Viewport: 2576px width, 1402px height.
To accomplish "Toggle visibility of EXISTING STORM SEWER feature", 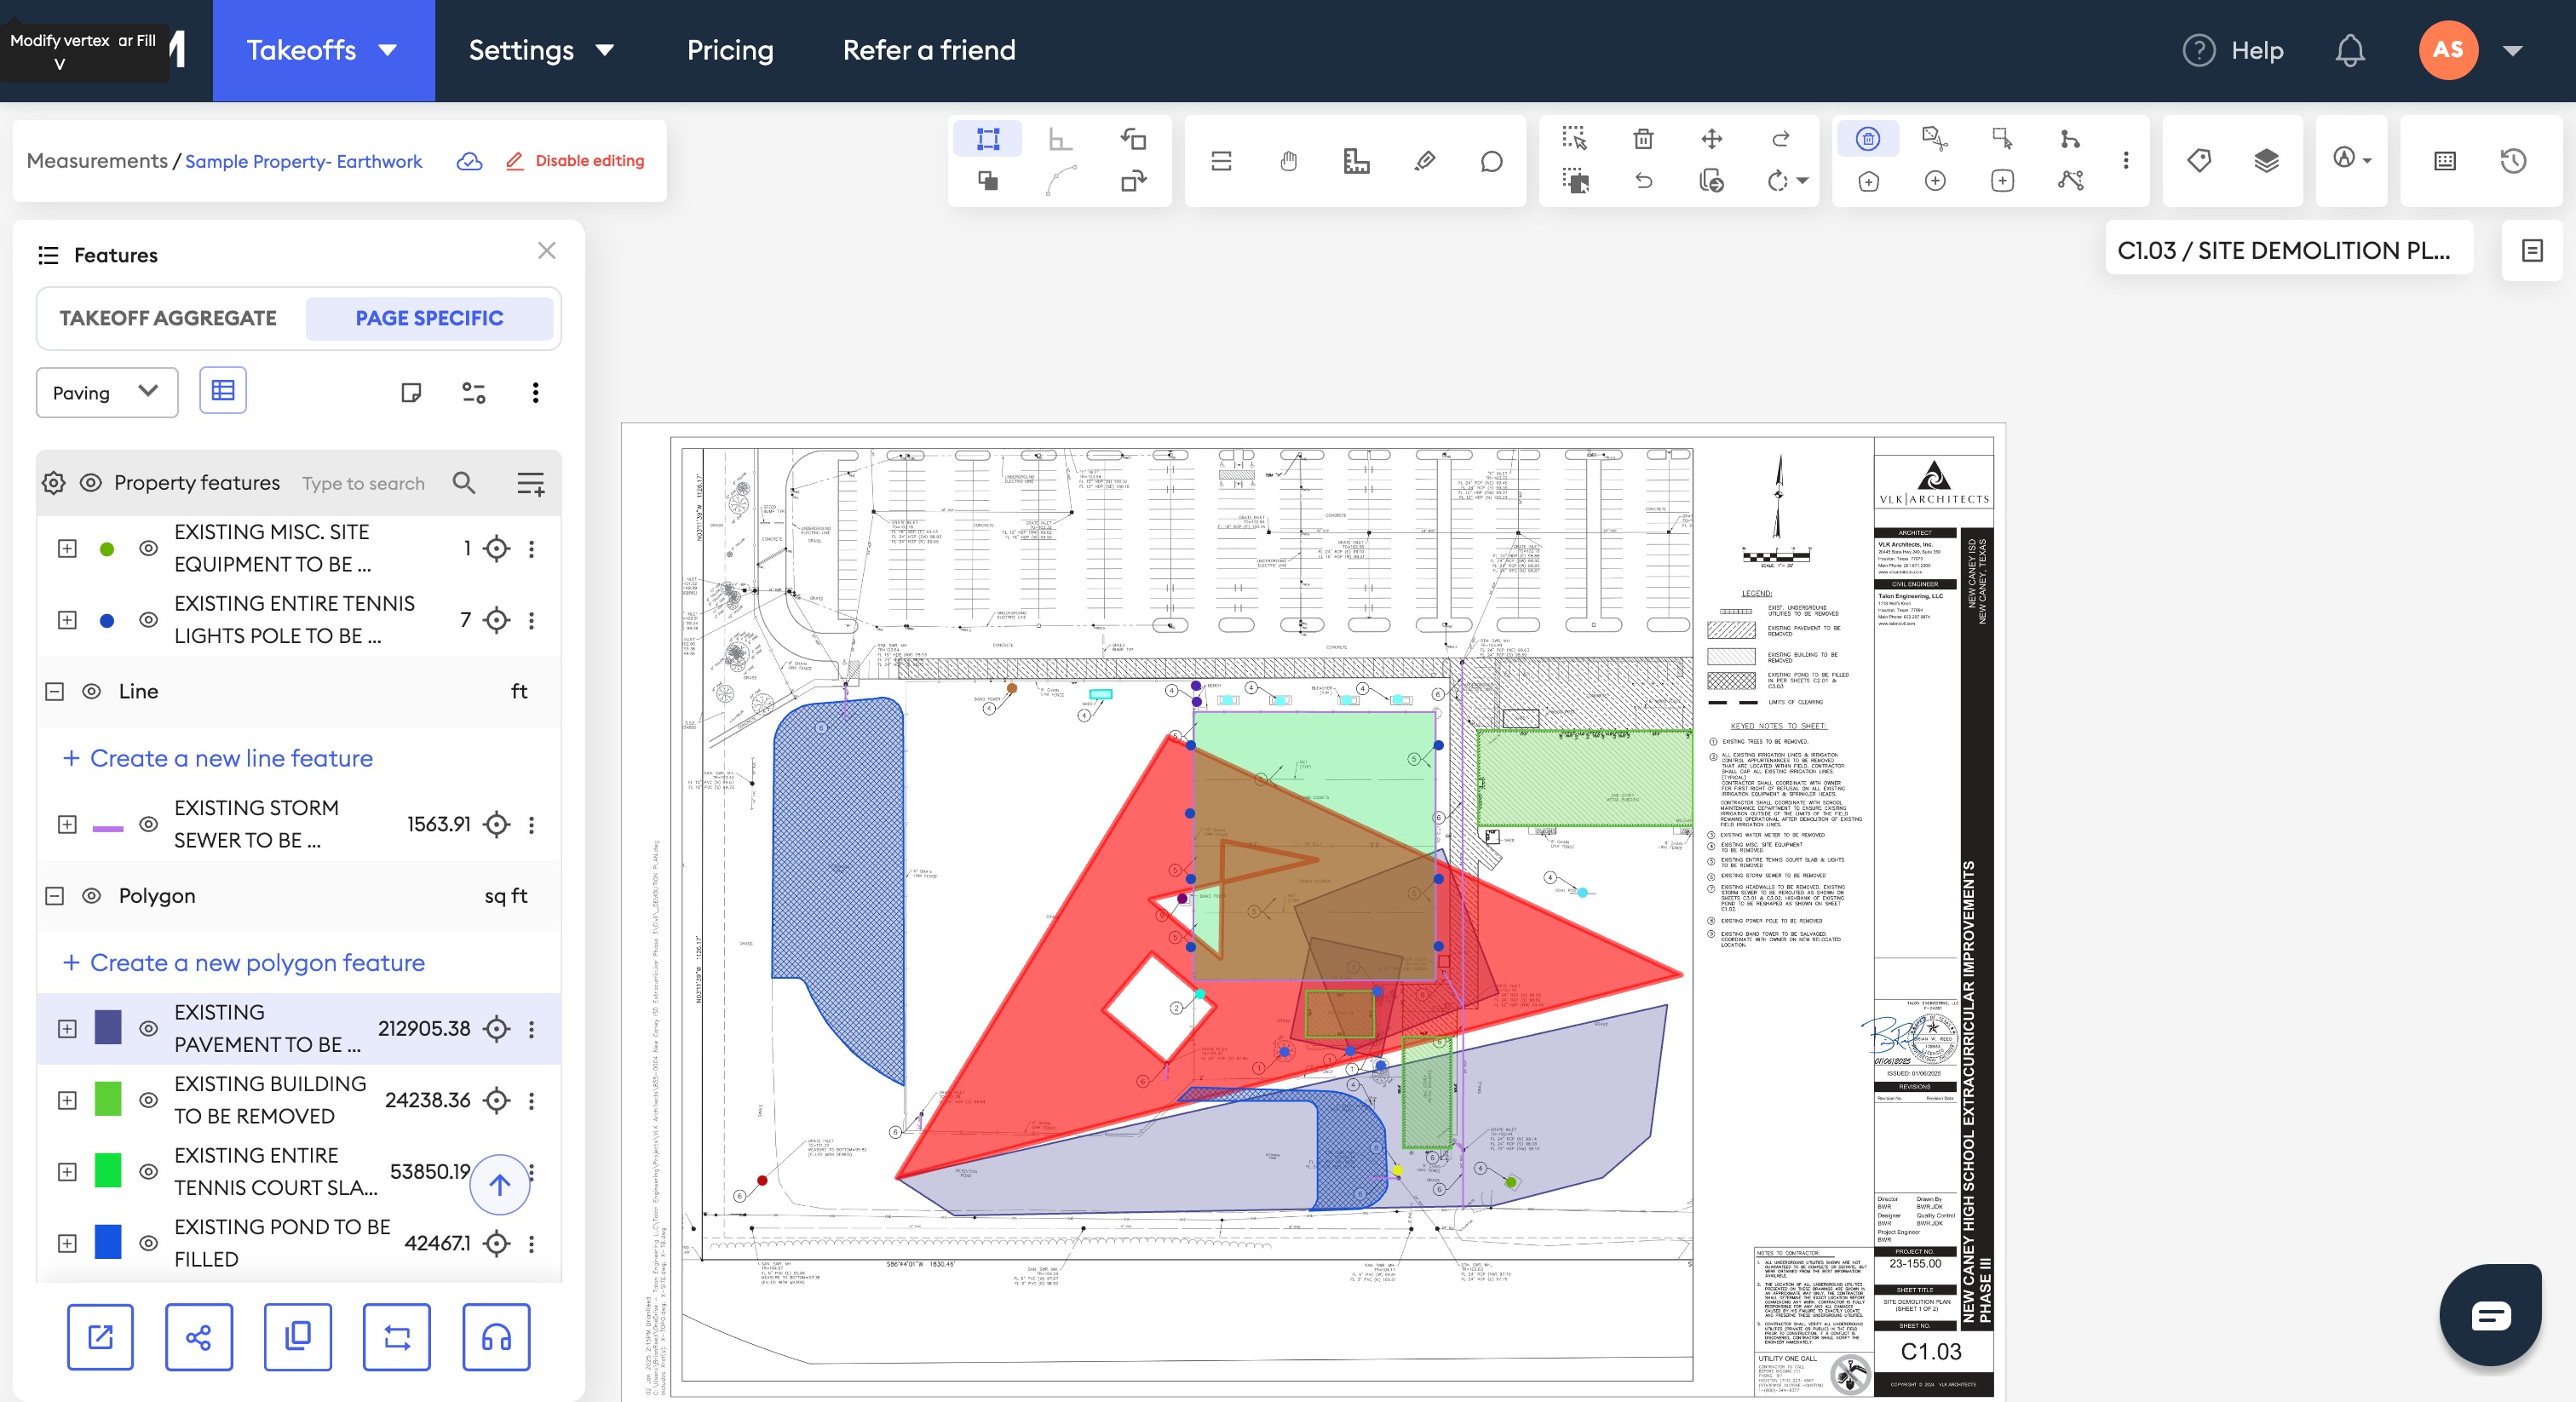I will [x=148, y=824].
